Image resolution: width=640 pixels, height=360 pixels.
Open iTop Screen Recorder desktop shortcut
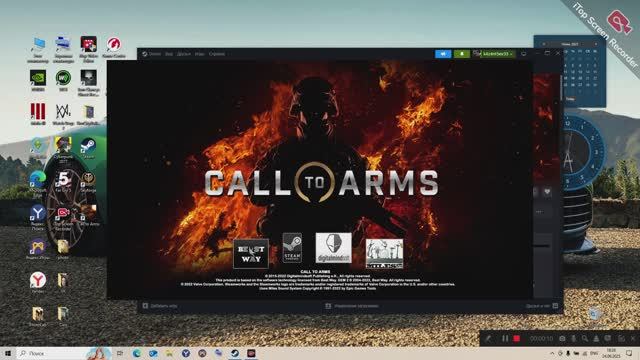pyautogui.click(x=63, y=218)
